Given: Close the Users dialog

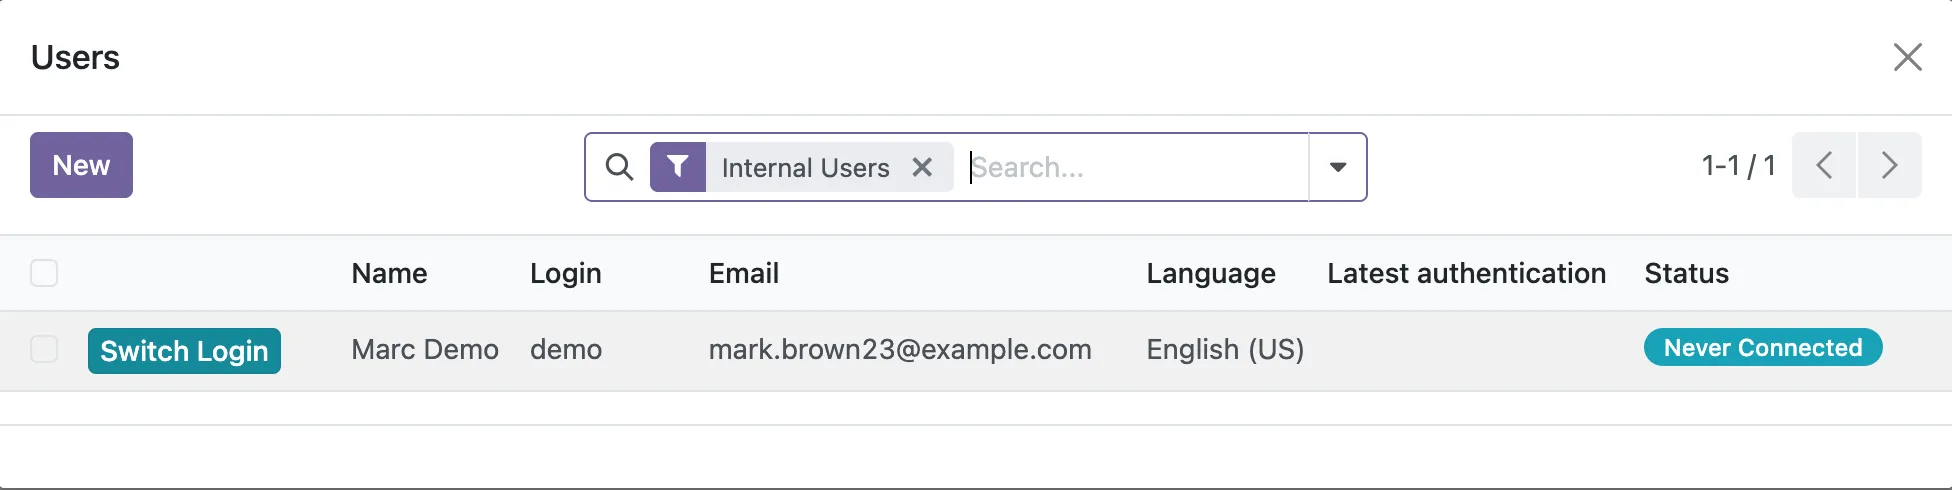Looking at the screenshot, I should [x=1907, y=57].
